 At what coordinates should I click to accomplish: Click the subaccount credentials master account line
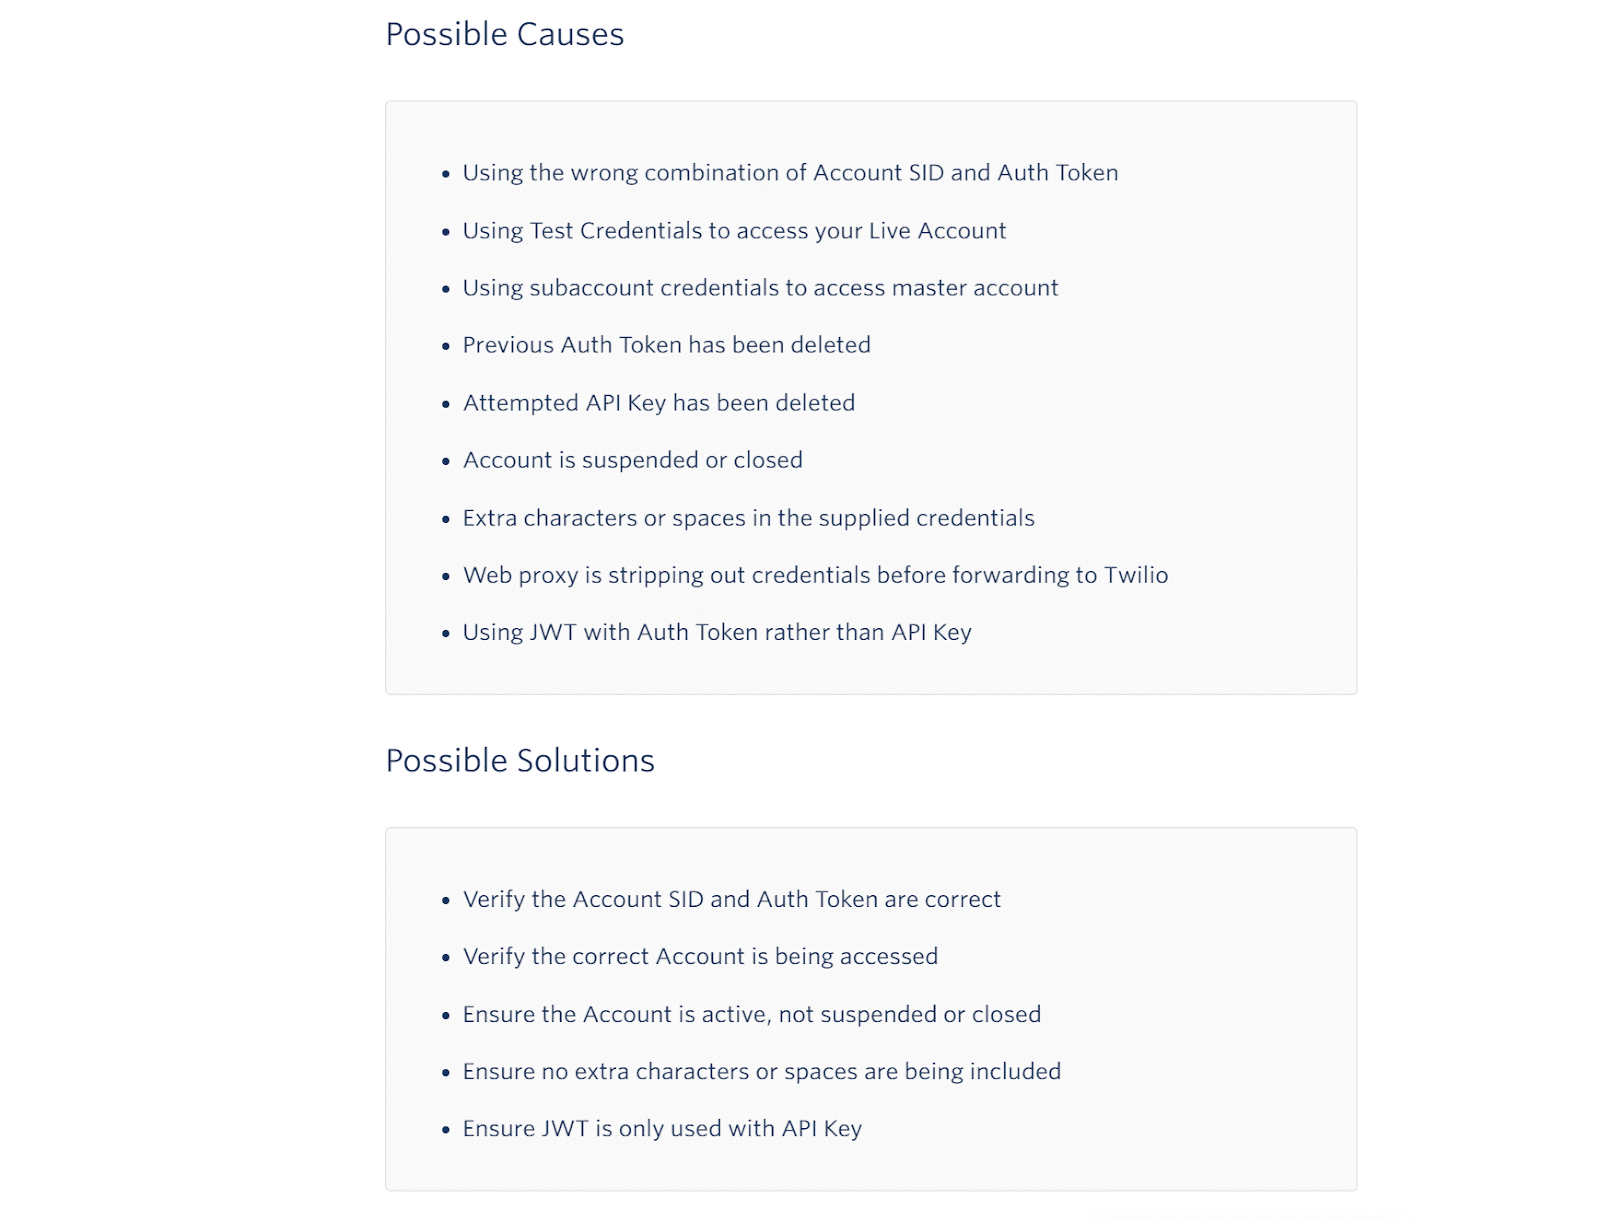pyautogui.click(x=760, y=288)
